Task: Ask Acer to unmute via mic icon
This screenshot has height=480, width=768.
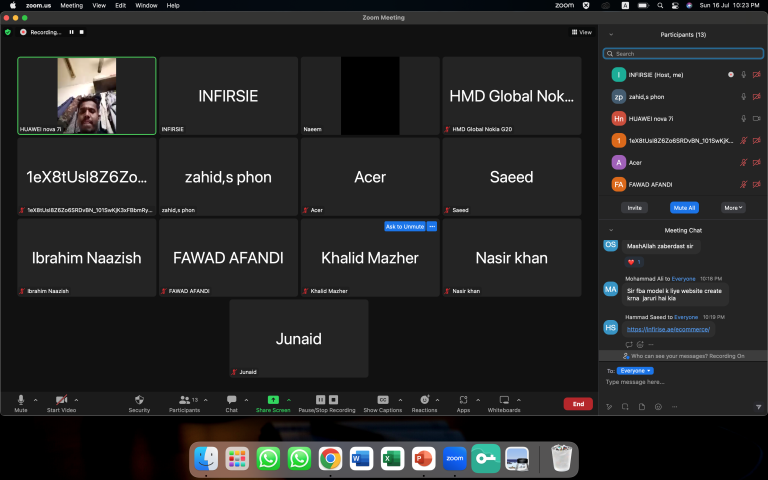Action: coord(744,163)
